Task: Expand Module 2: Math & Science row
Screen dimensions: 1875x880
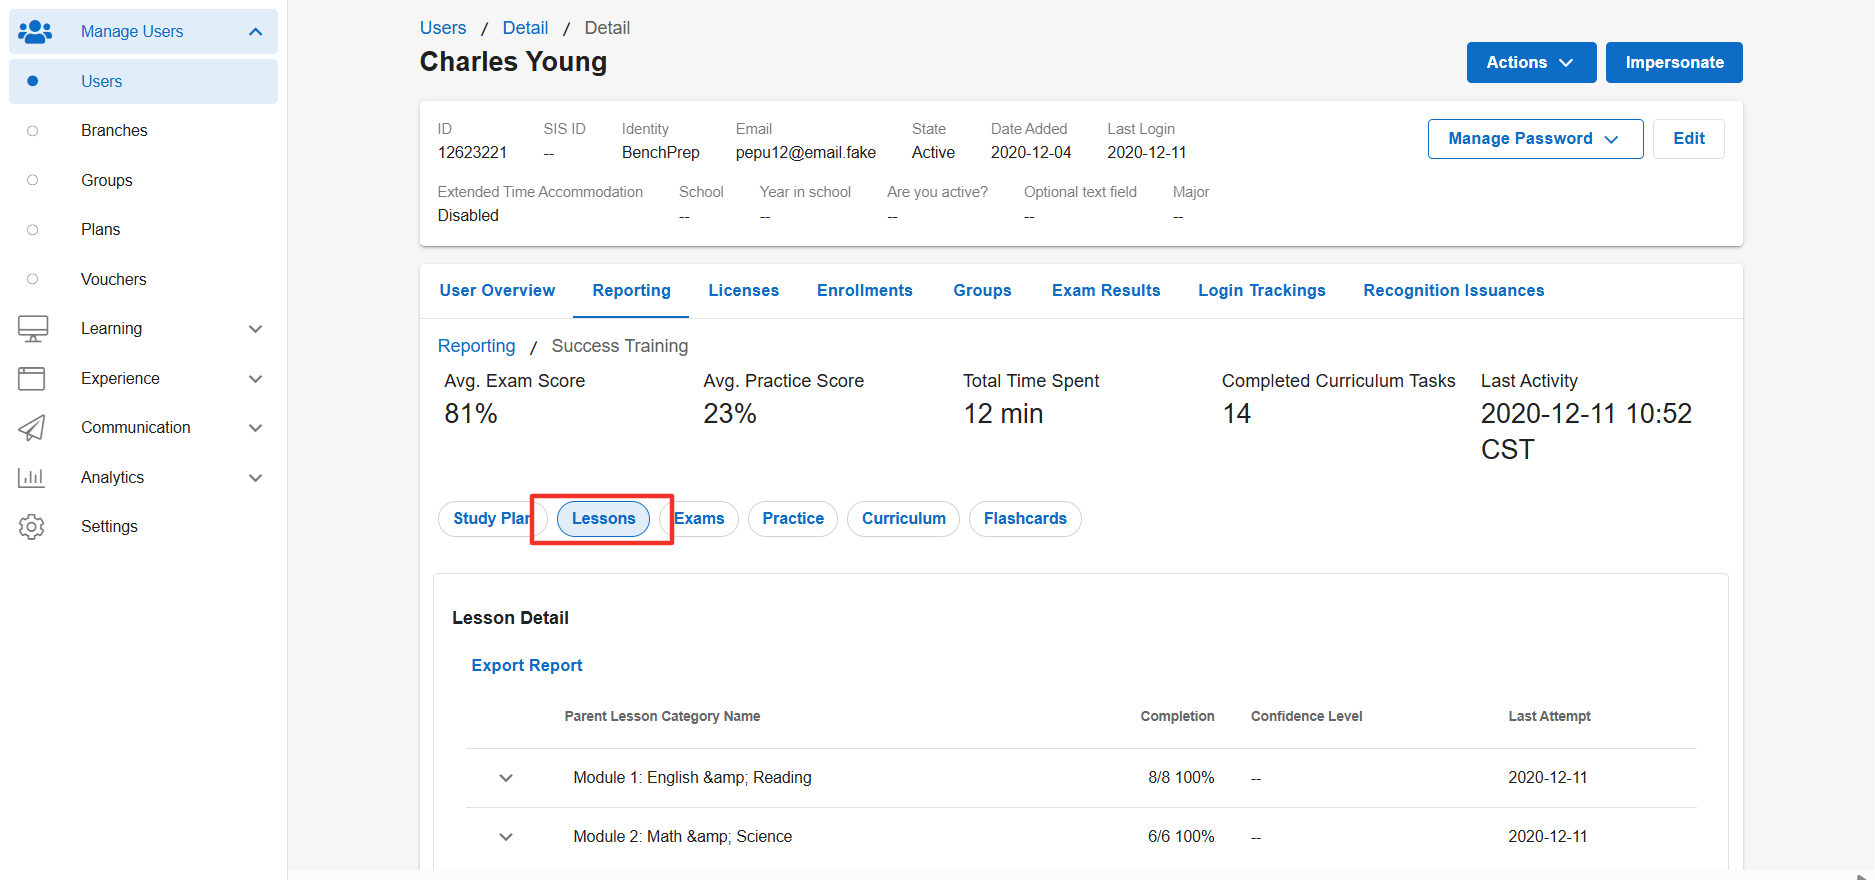Action: [506, 837]
